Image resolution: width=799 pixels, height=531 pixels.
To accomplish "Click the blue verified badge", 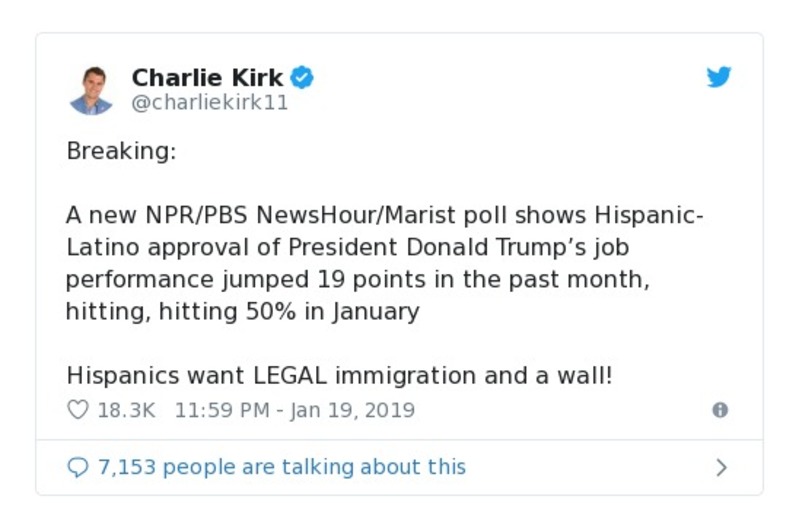I will (x=302, y=77).
